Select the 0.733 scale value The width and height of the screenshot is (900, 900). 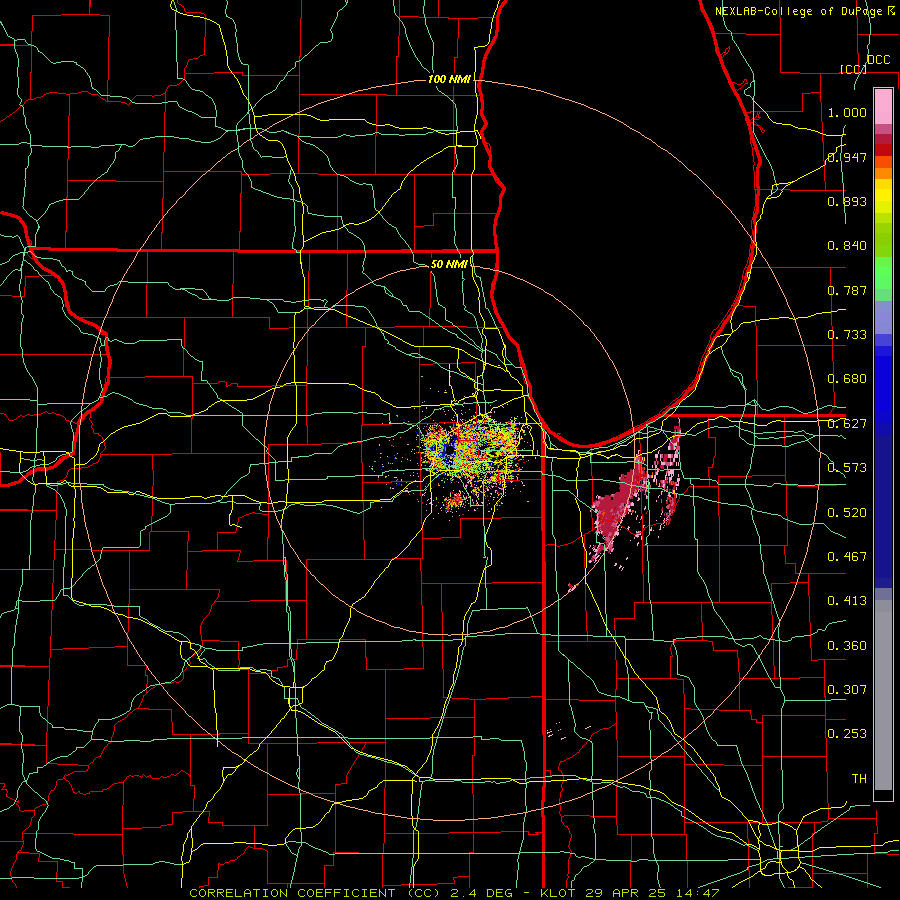pyautogui.click(x=847, y=335)
